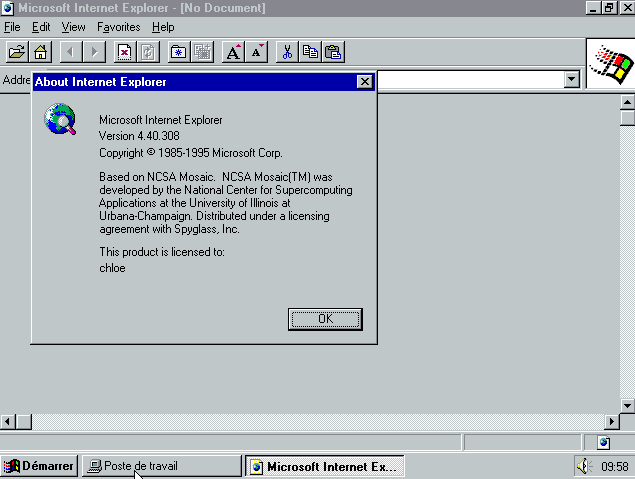Open the Favorites folder toolbar icon
This screenshot has height=479, width=635.
click(x=179, y=52)
